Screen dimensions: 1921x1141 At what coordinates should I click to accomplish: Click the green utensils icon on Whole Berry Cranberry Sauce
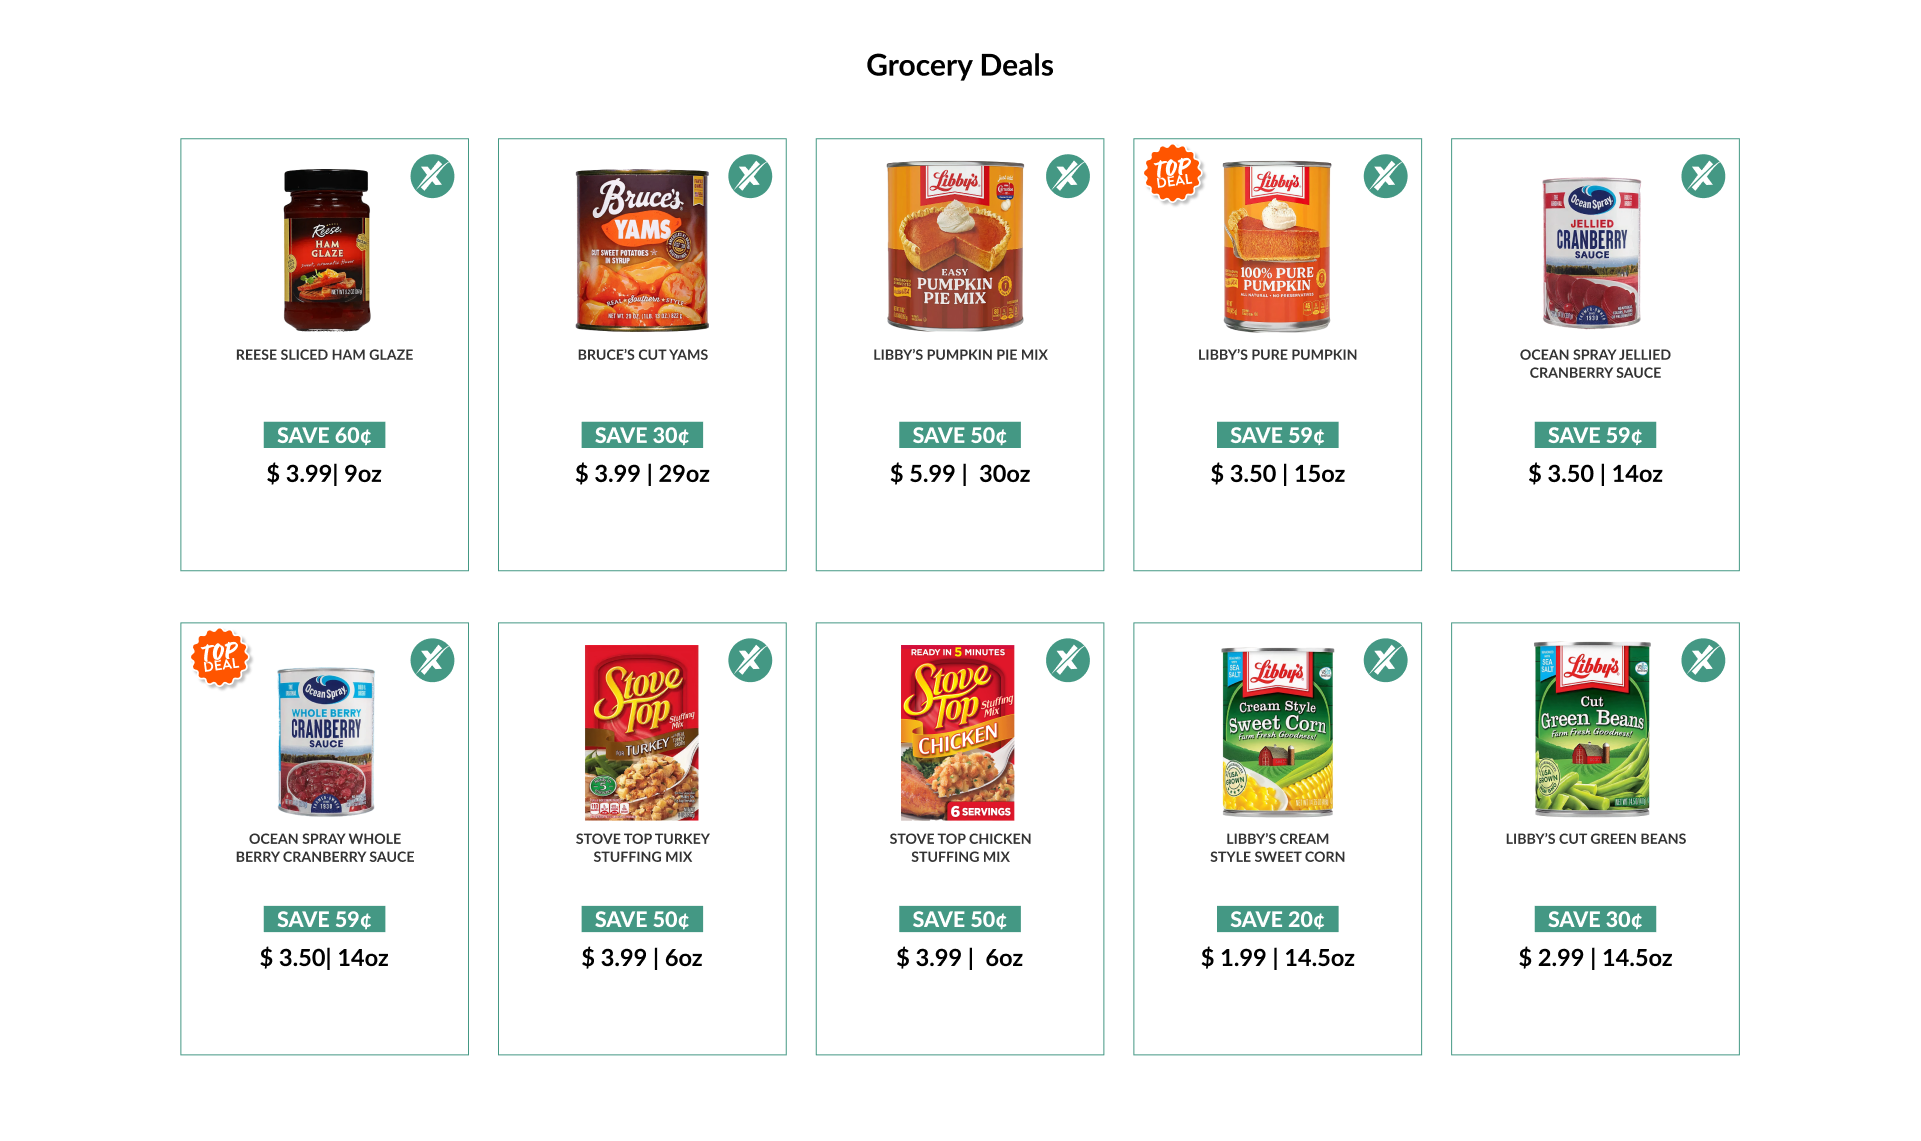pyautogui.click(x=432, y=661)
